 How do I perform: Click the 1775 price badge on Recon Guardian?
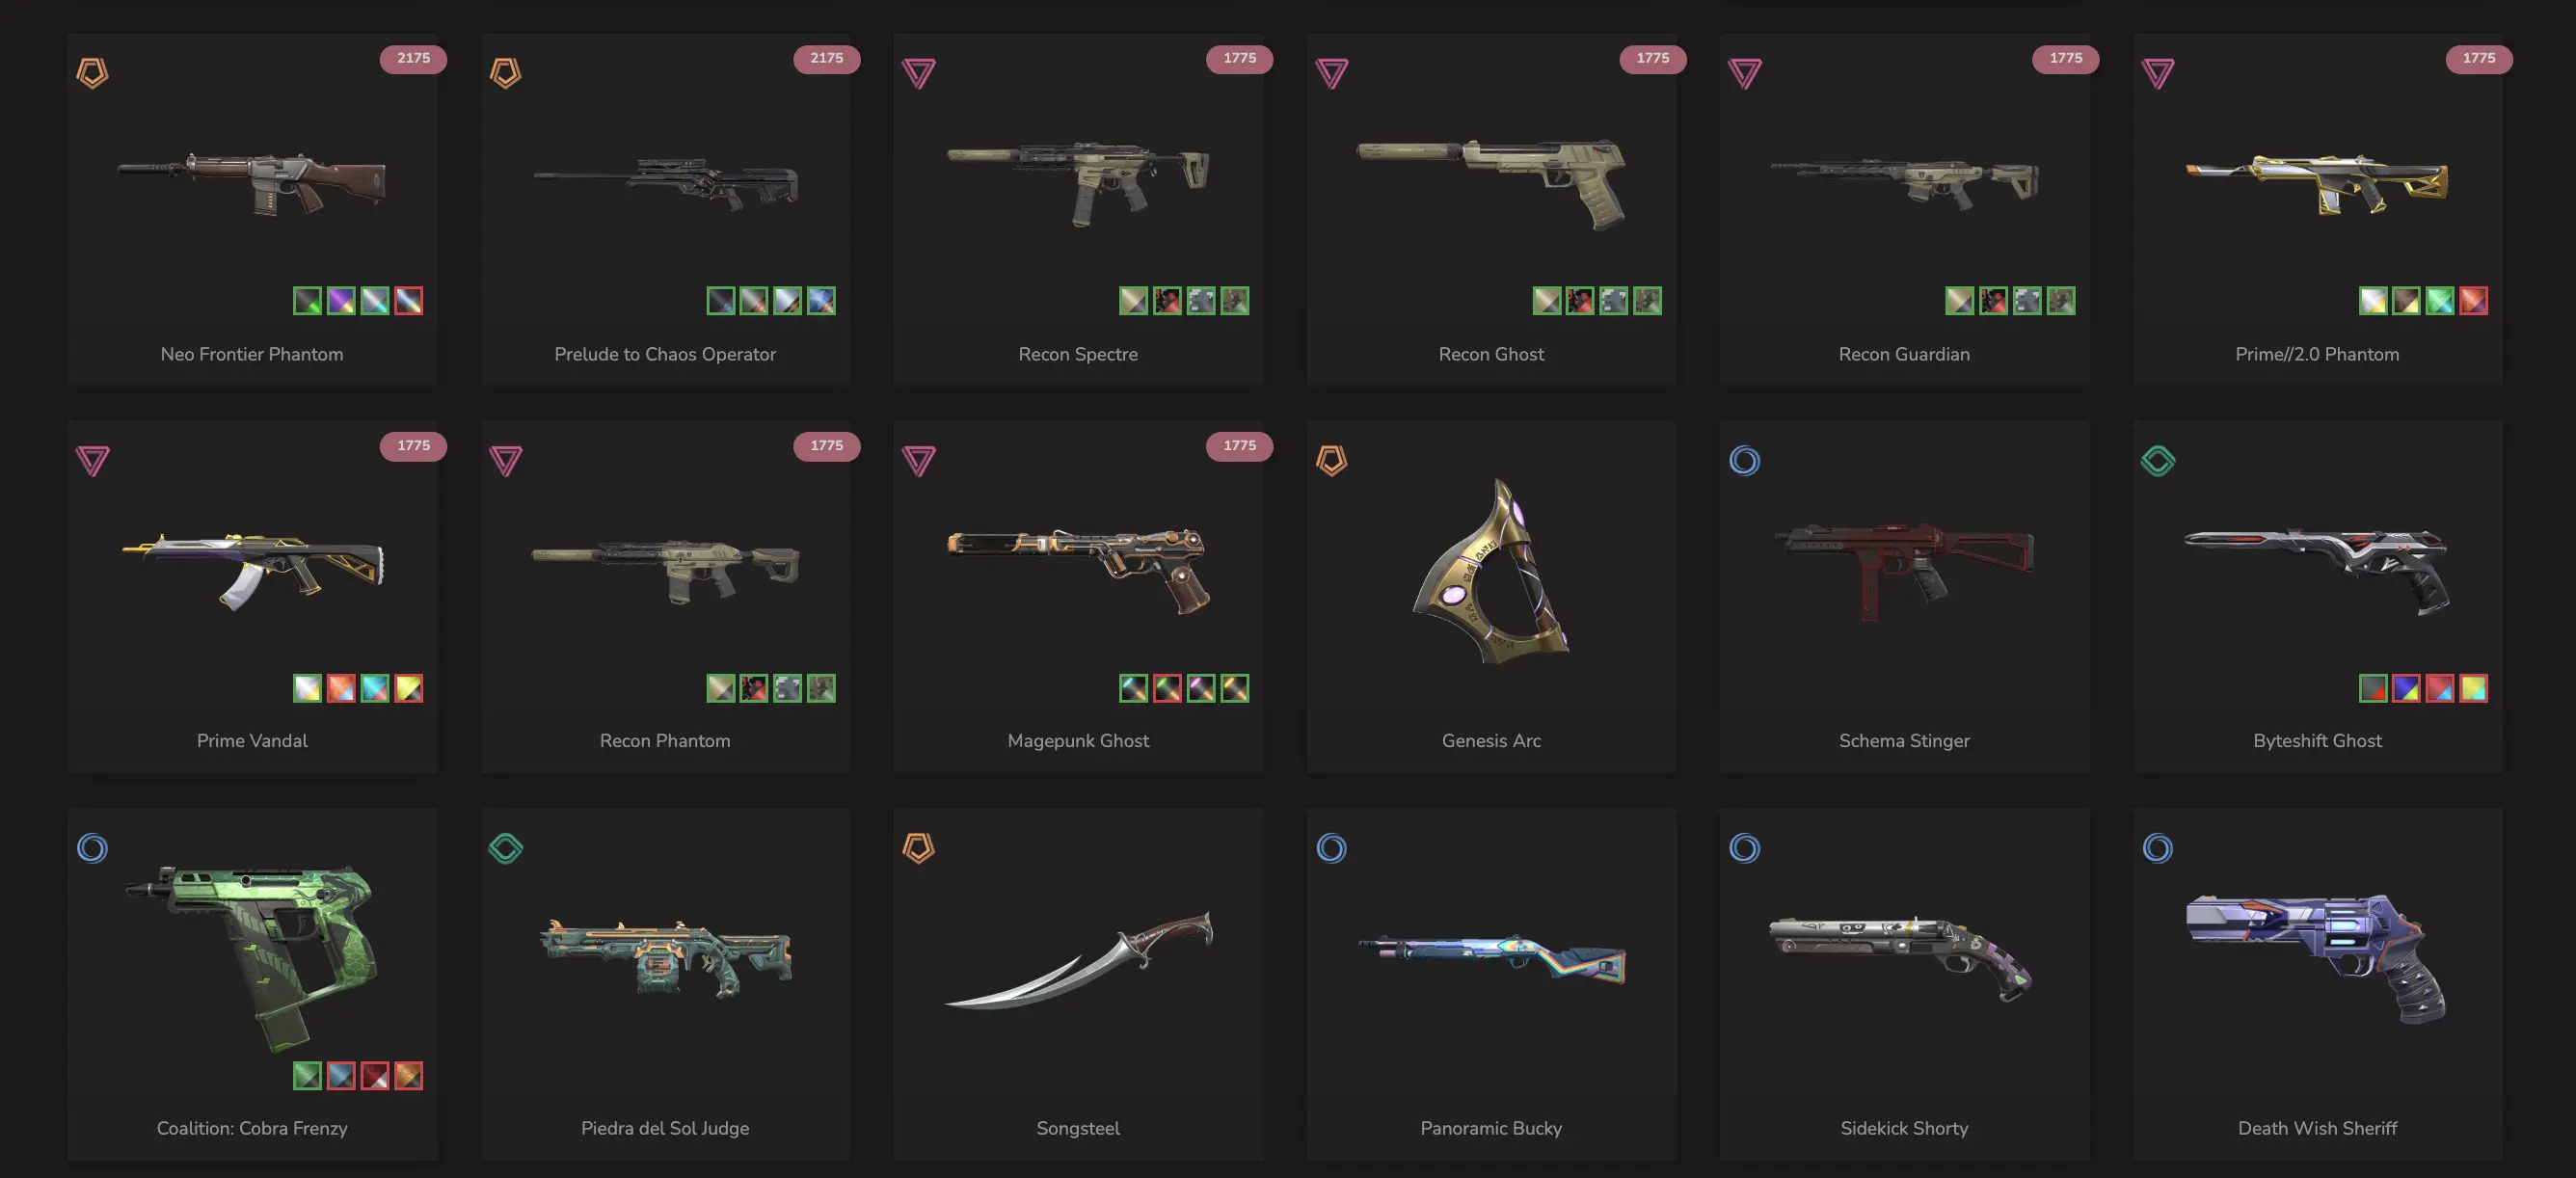click(x=2065, y=58)
